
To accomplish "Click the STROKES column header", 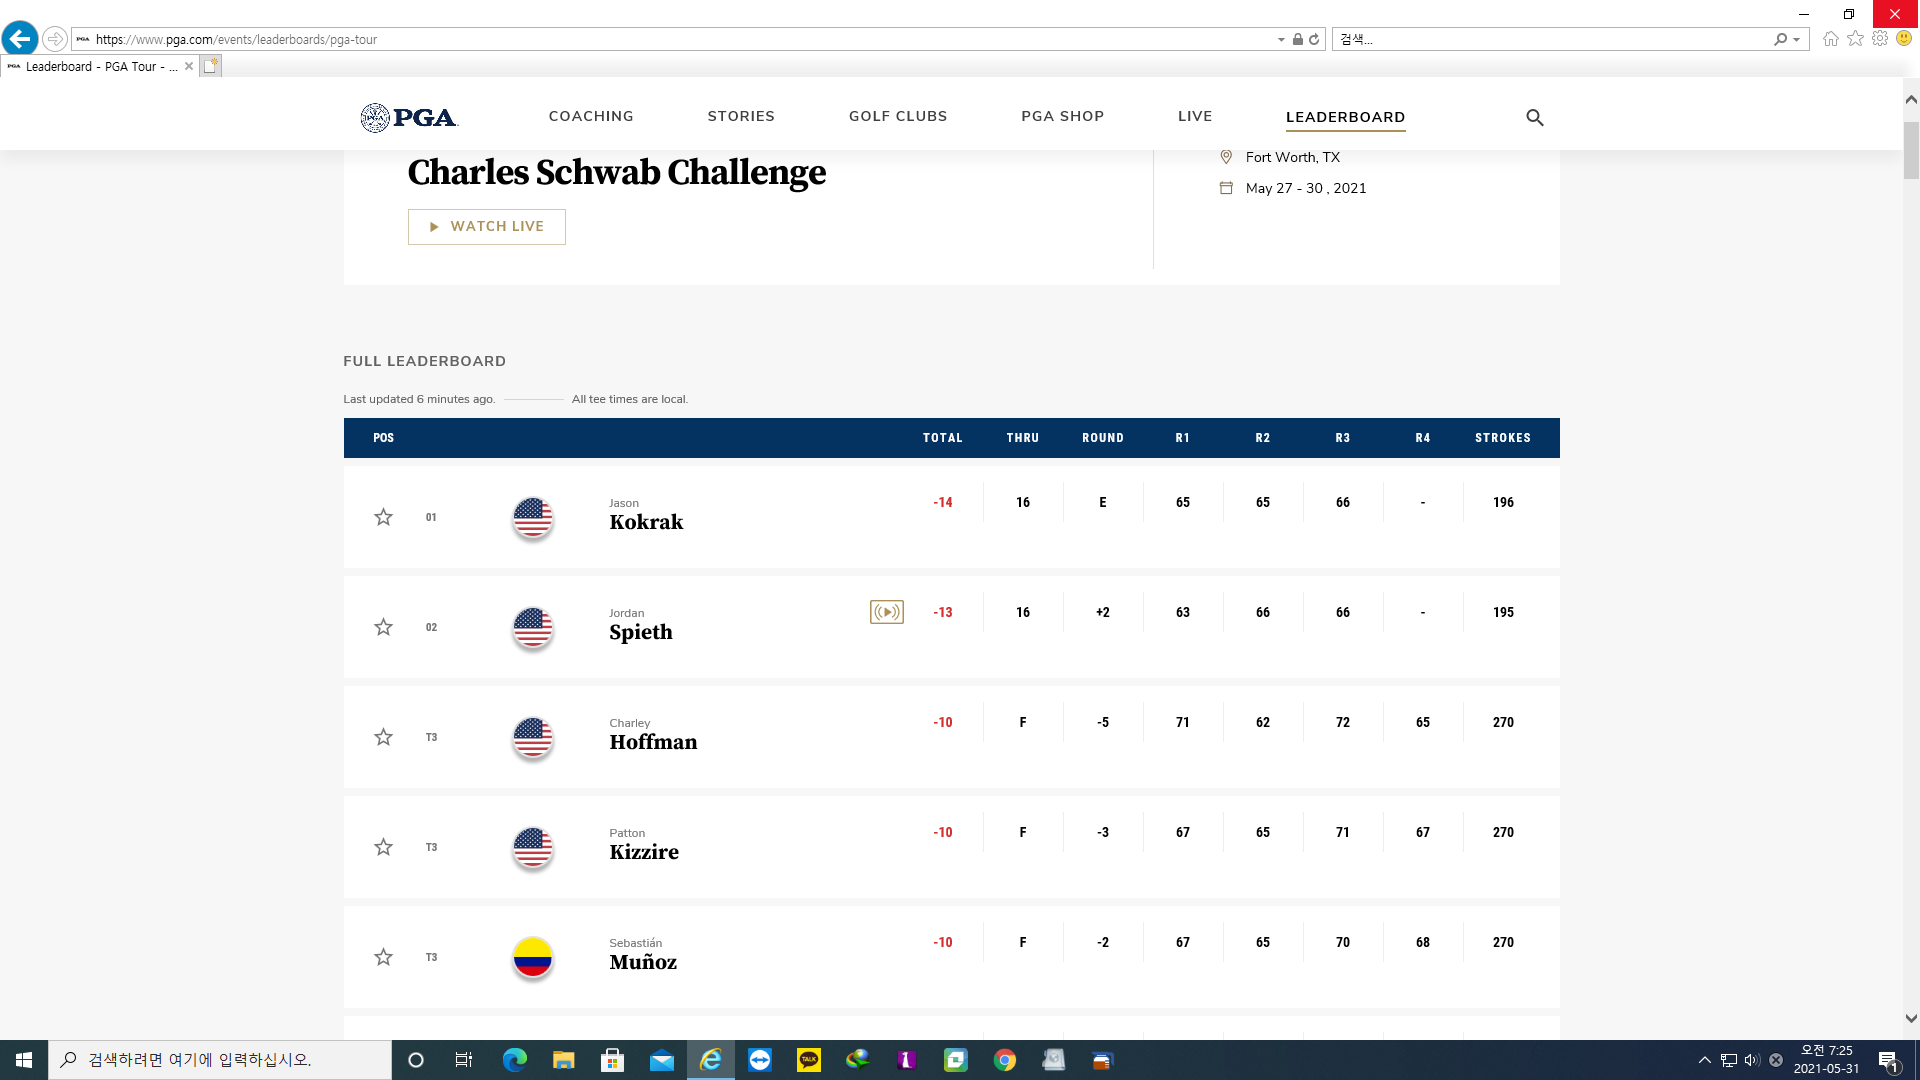I will tap(1503, 438).
